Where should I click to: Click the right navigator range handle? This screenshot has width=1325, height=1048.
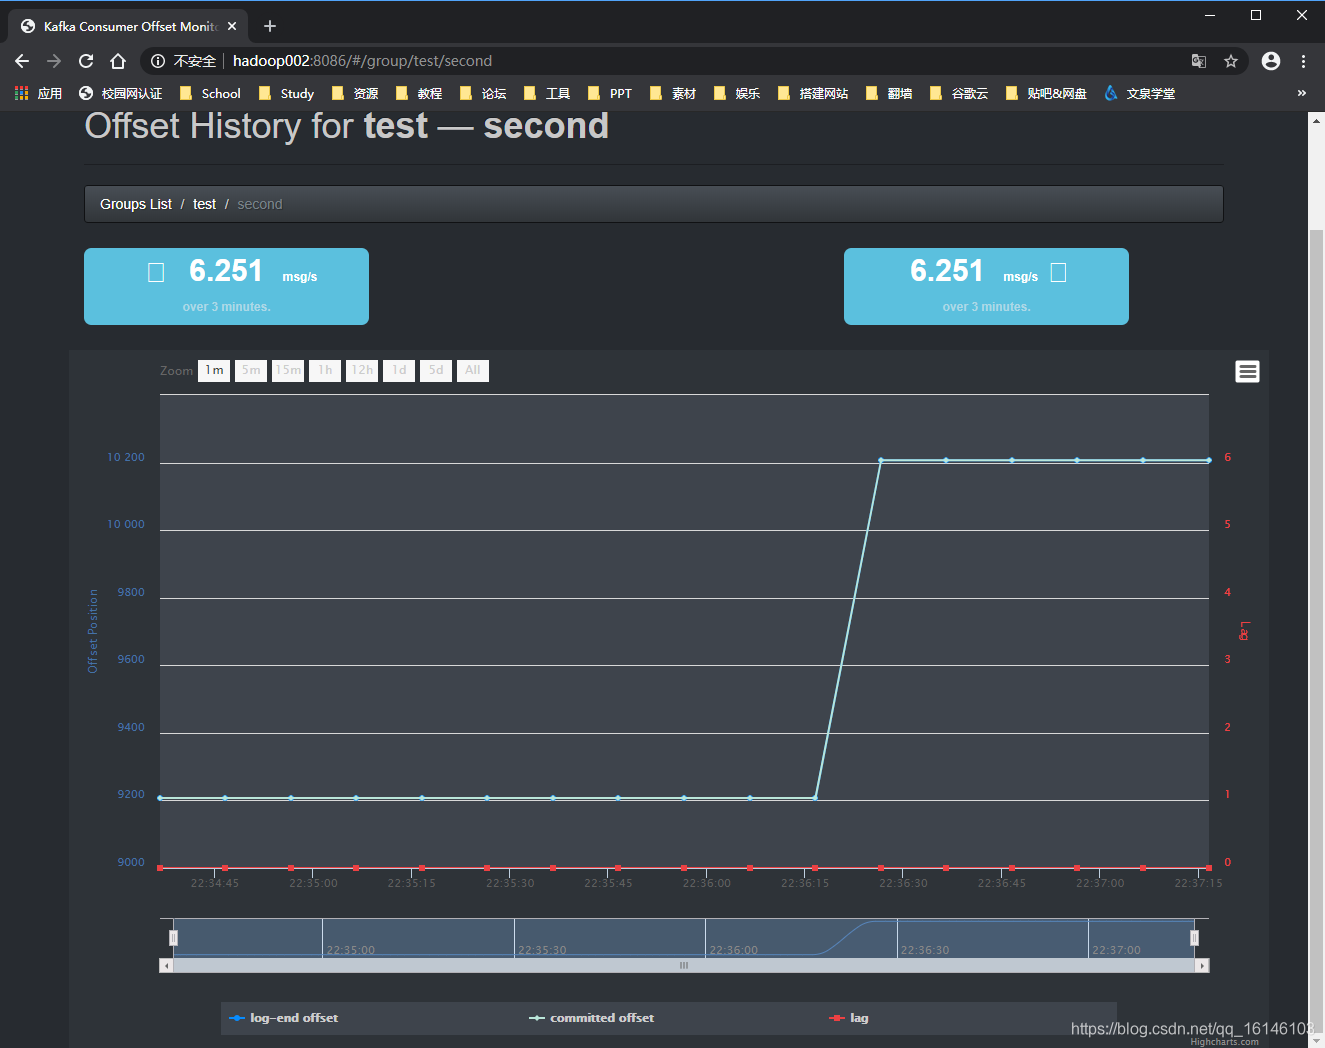point(1194,938)
